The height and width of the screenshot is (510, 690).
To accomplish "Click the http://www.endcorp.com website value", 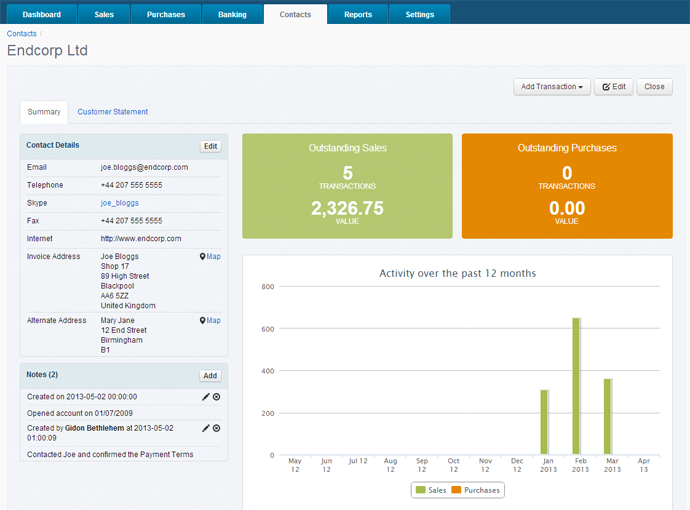I will pos(141,238).
